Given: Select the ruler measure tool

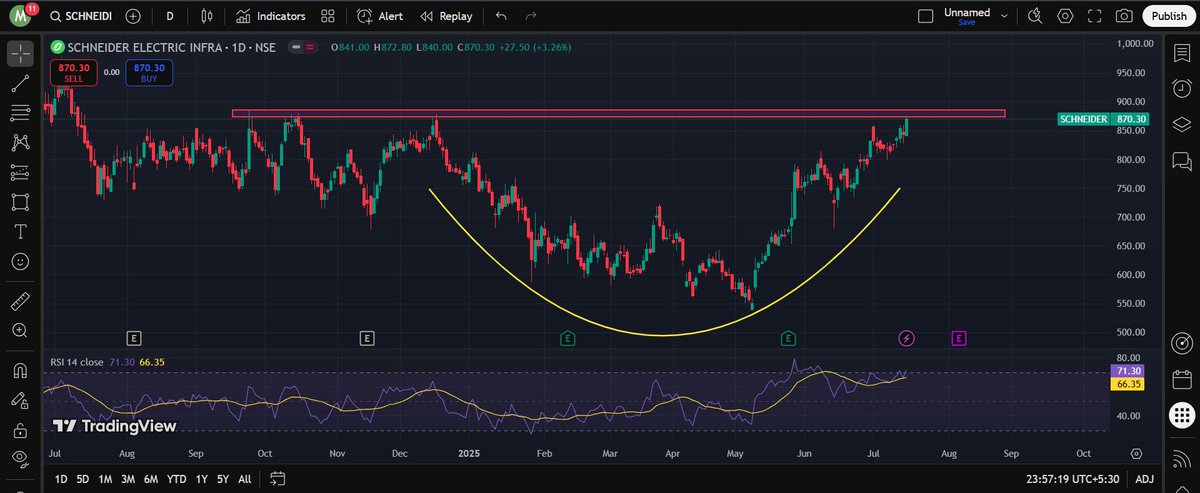Looking at the screenshot, I should click(x=19, y=300).
